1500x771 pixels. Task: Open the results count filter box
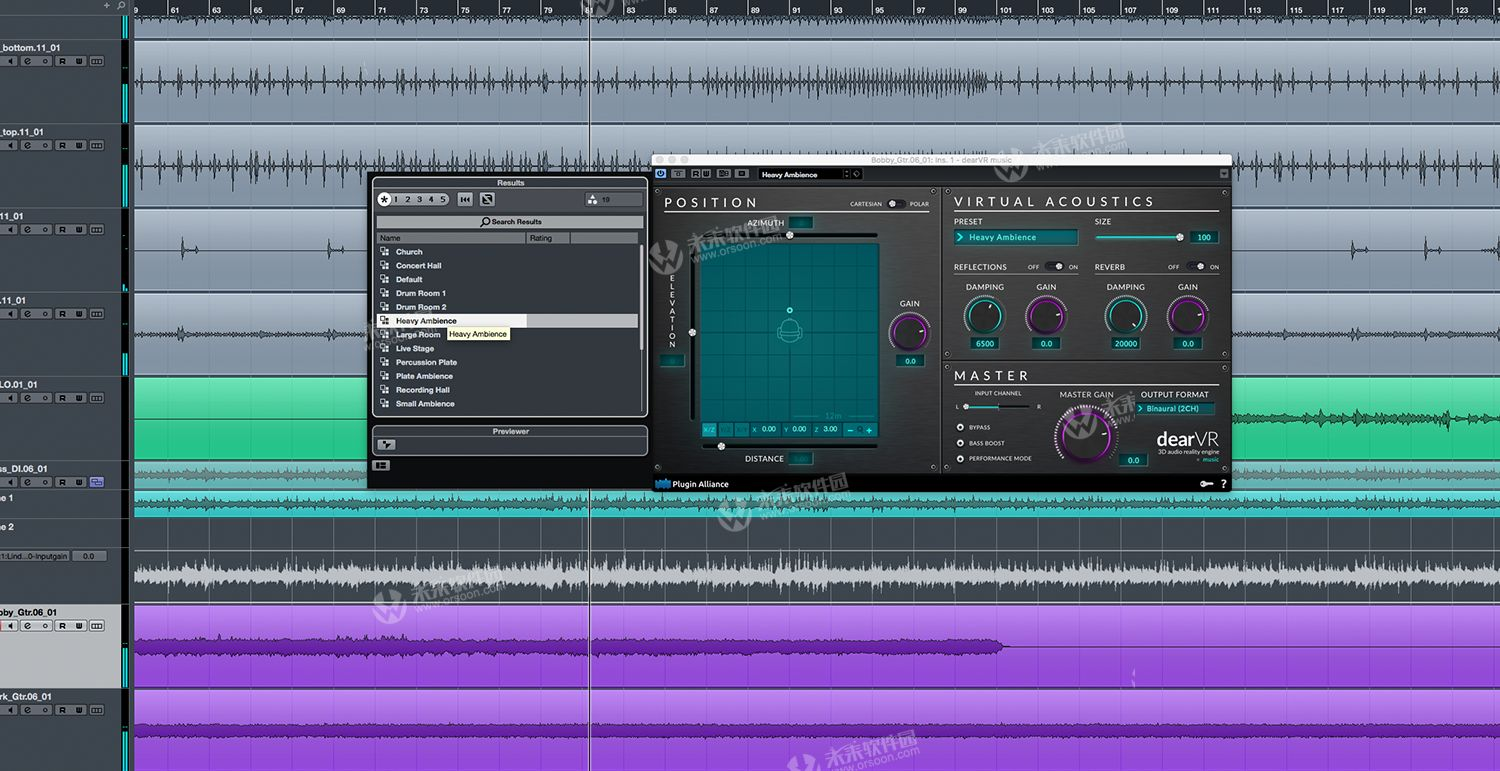tap(614, 199)
